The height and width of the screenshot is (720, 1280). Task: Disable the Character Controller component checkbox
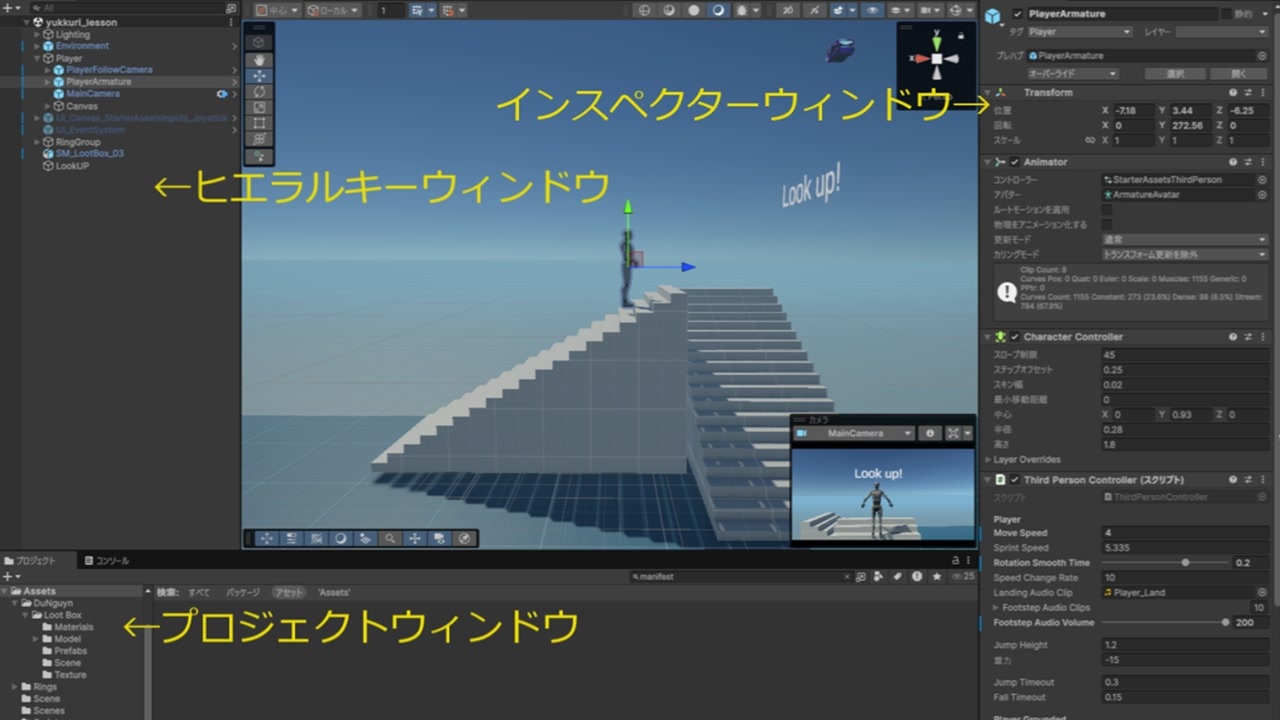click(1013, 337)
